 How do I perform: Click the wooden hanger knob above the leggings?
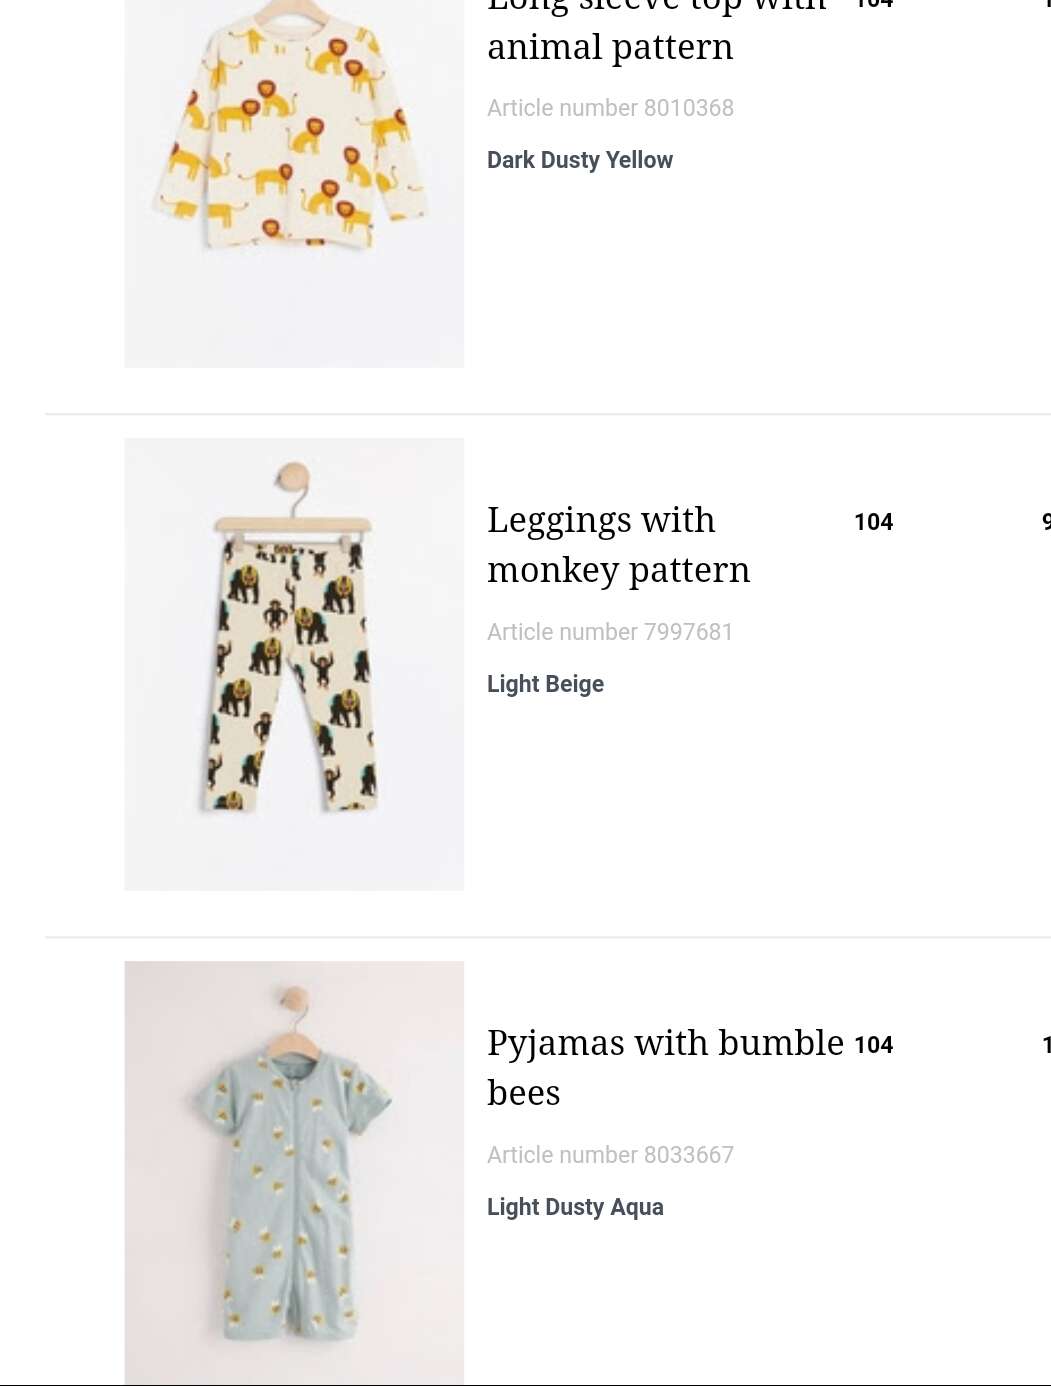coord(293,475)
